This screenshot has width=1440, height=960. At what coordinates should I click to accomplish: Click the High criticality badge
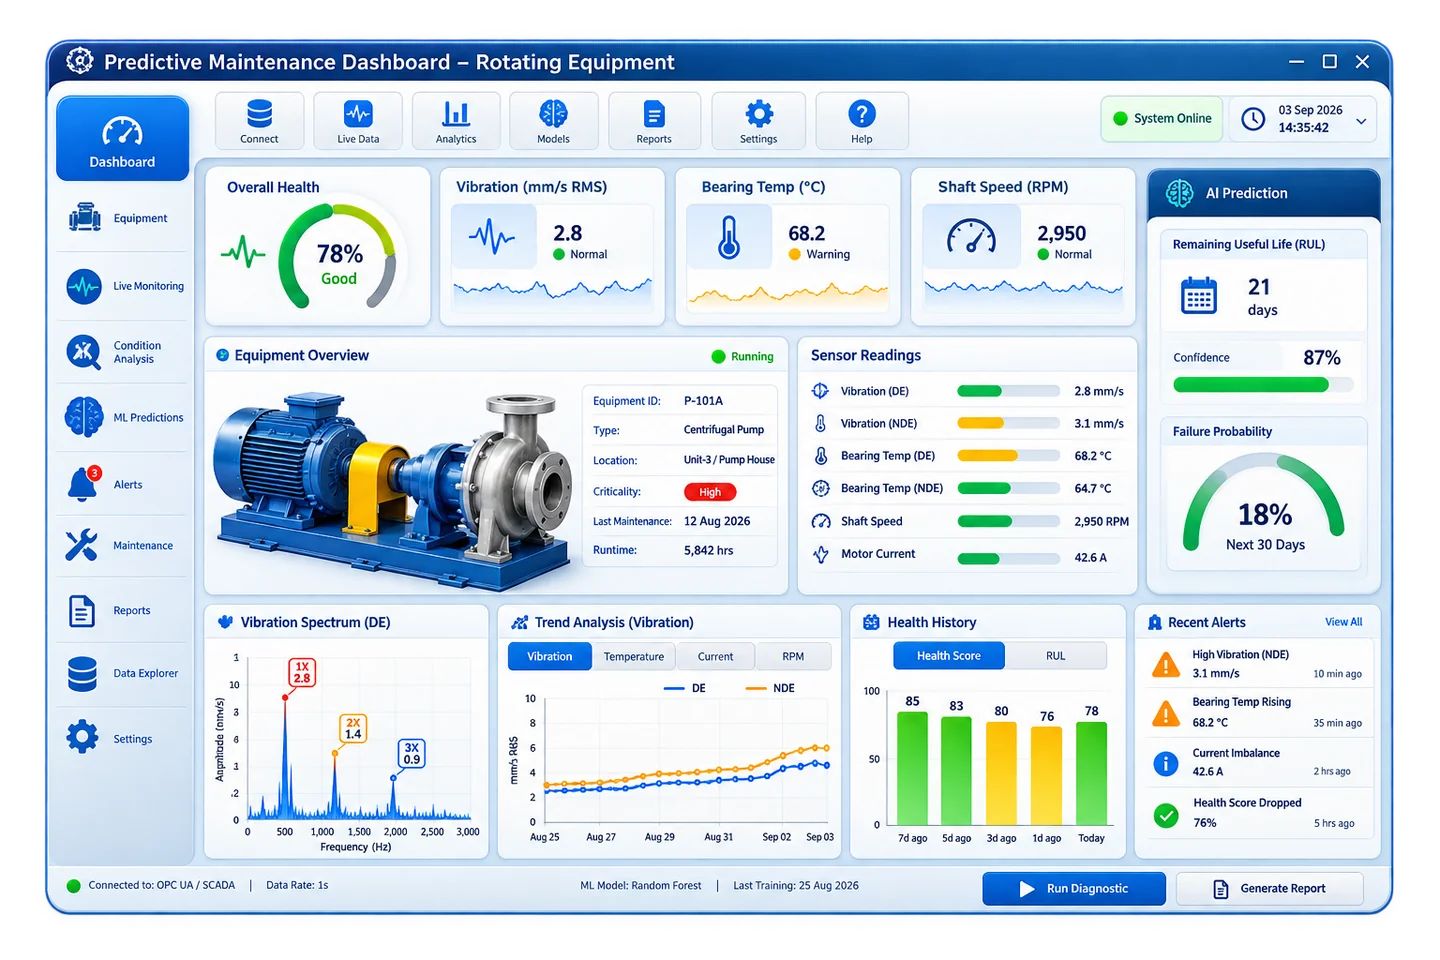(710, 492)
